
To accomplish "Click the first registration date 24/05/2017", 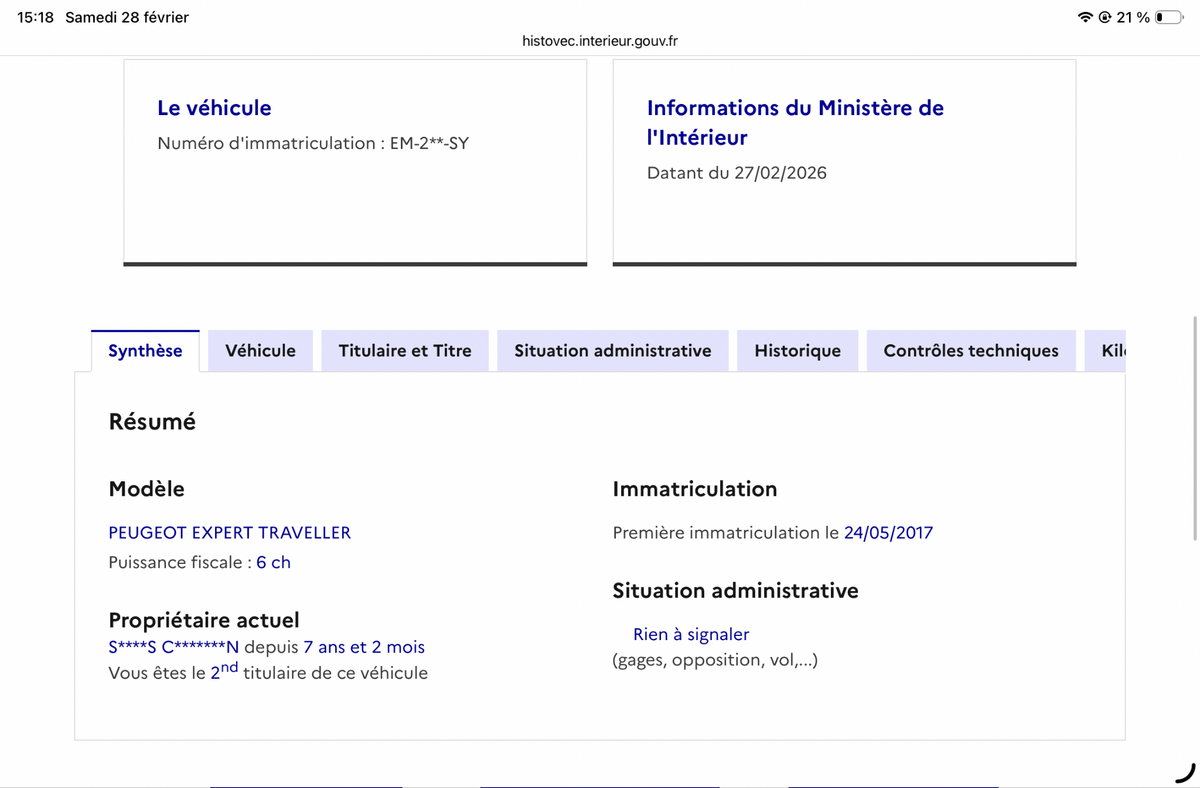I will [x=888, y=533].
